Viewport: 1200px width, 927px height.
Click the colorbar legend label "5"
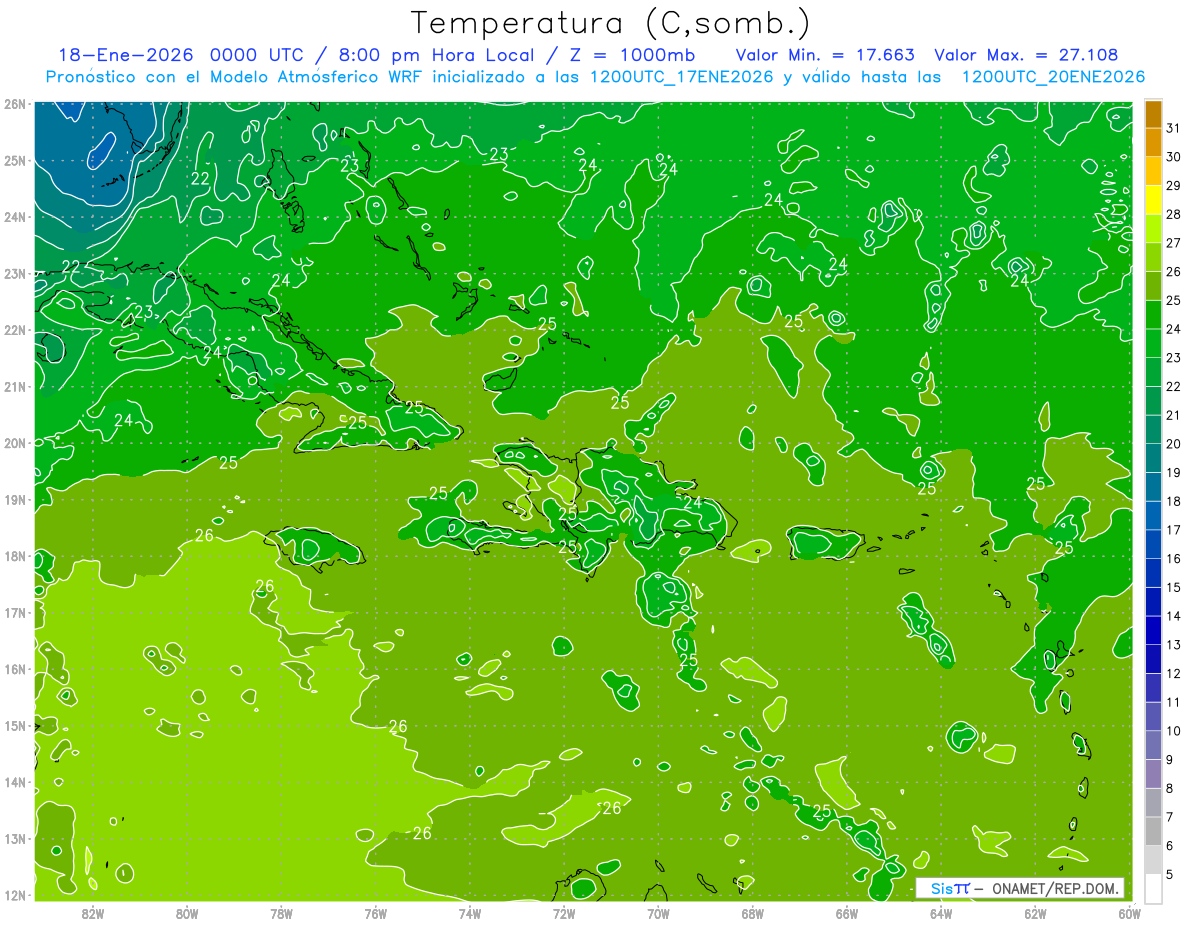1170,874
